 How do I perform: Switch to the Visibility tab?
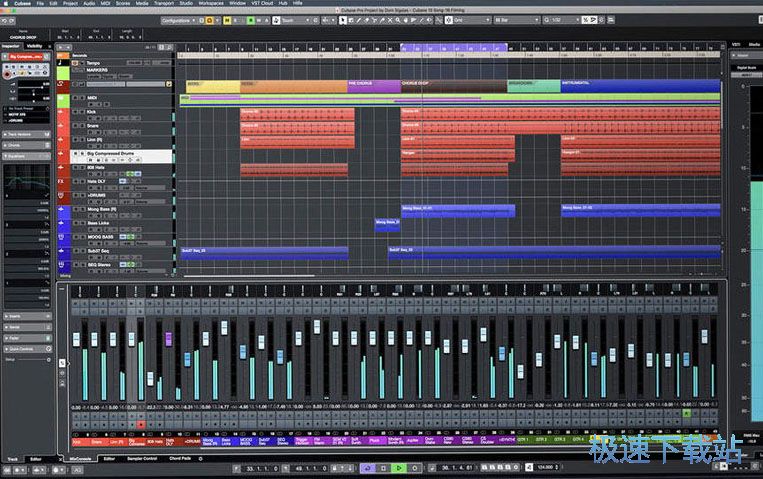point(35,46)
